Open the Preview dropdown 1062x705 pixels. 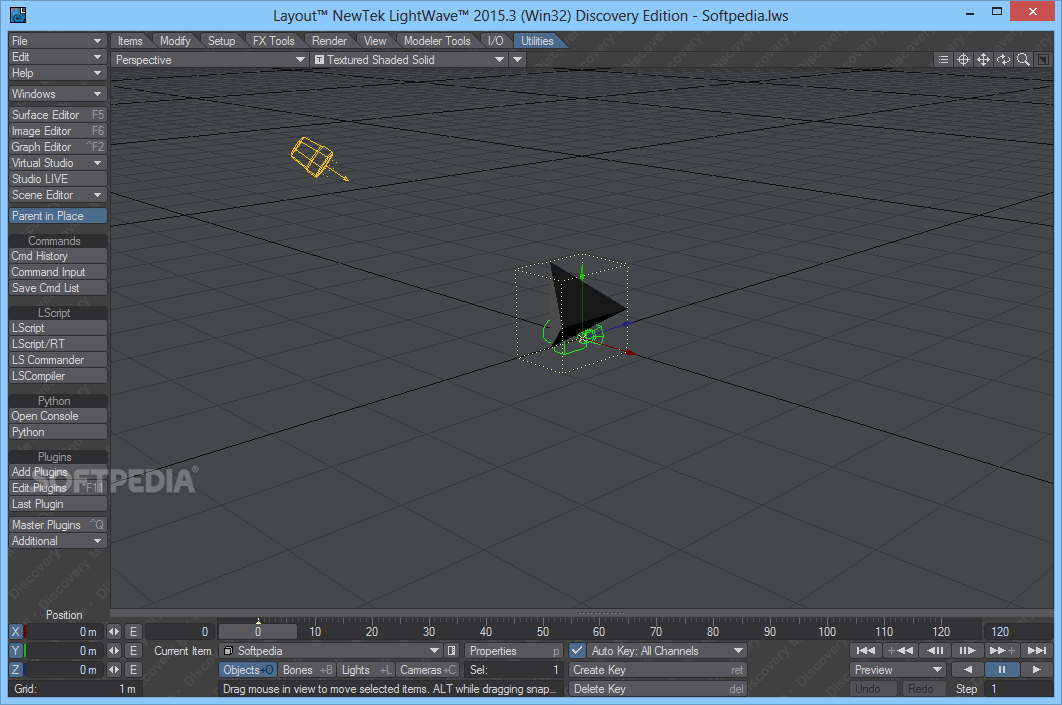pyautogui.click(x=898, y=669)
